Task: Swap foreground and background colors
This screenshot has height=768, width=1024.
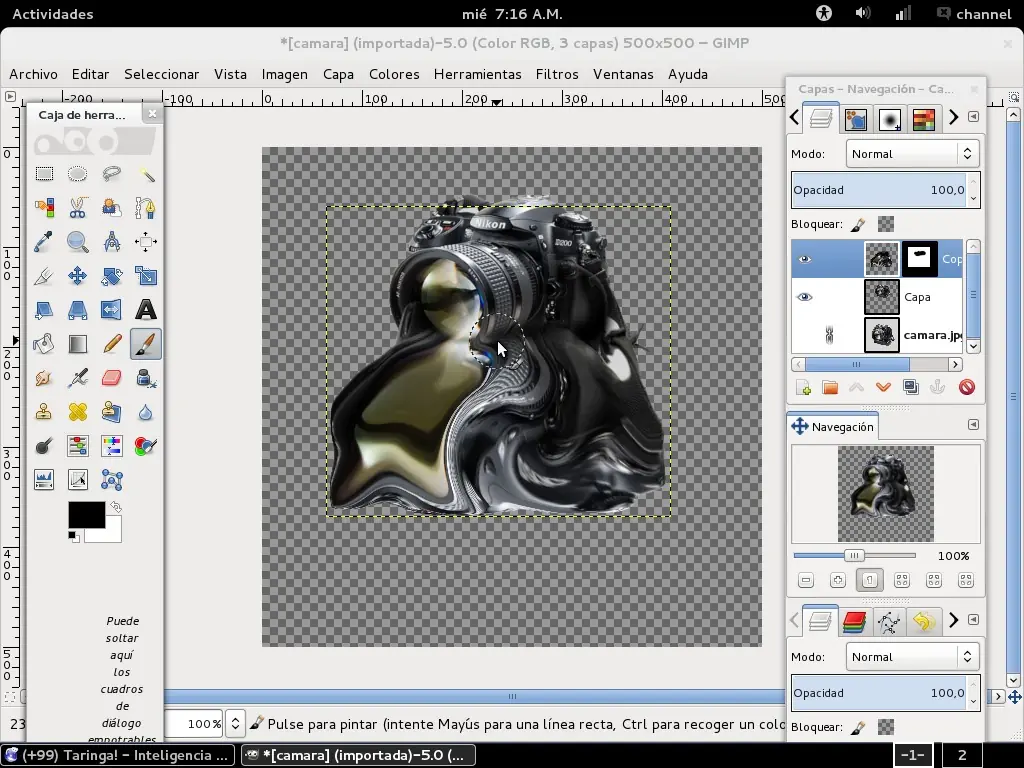Action: pos(116,507)
